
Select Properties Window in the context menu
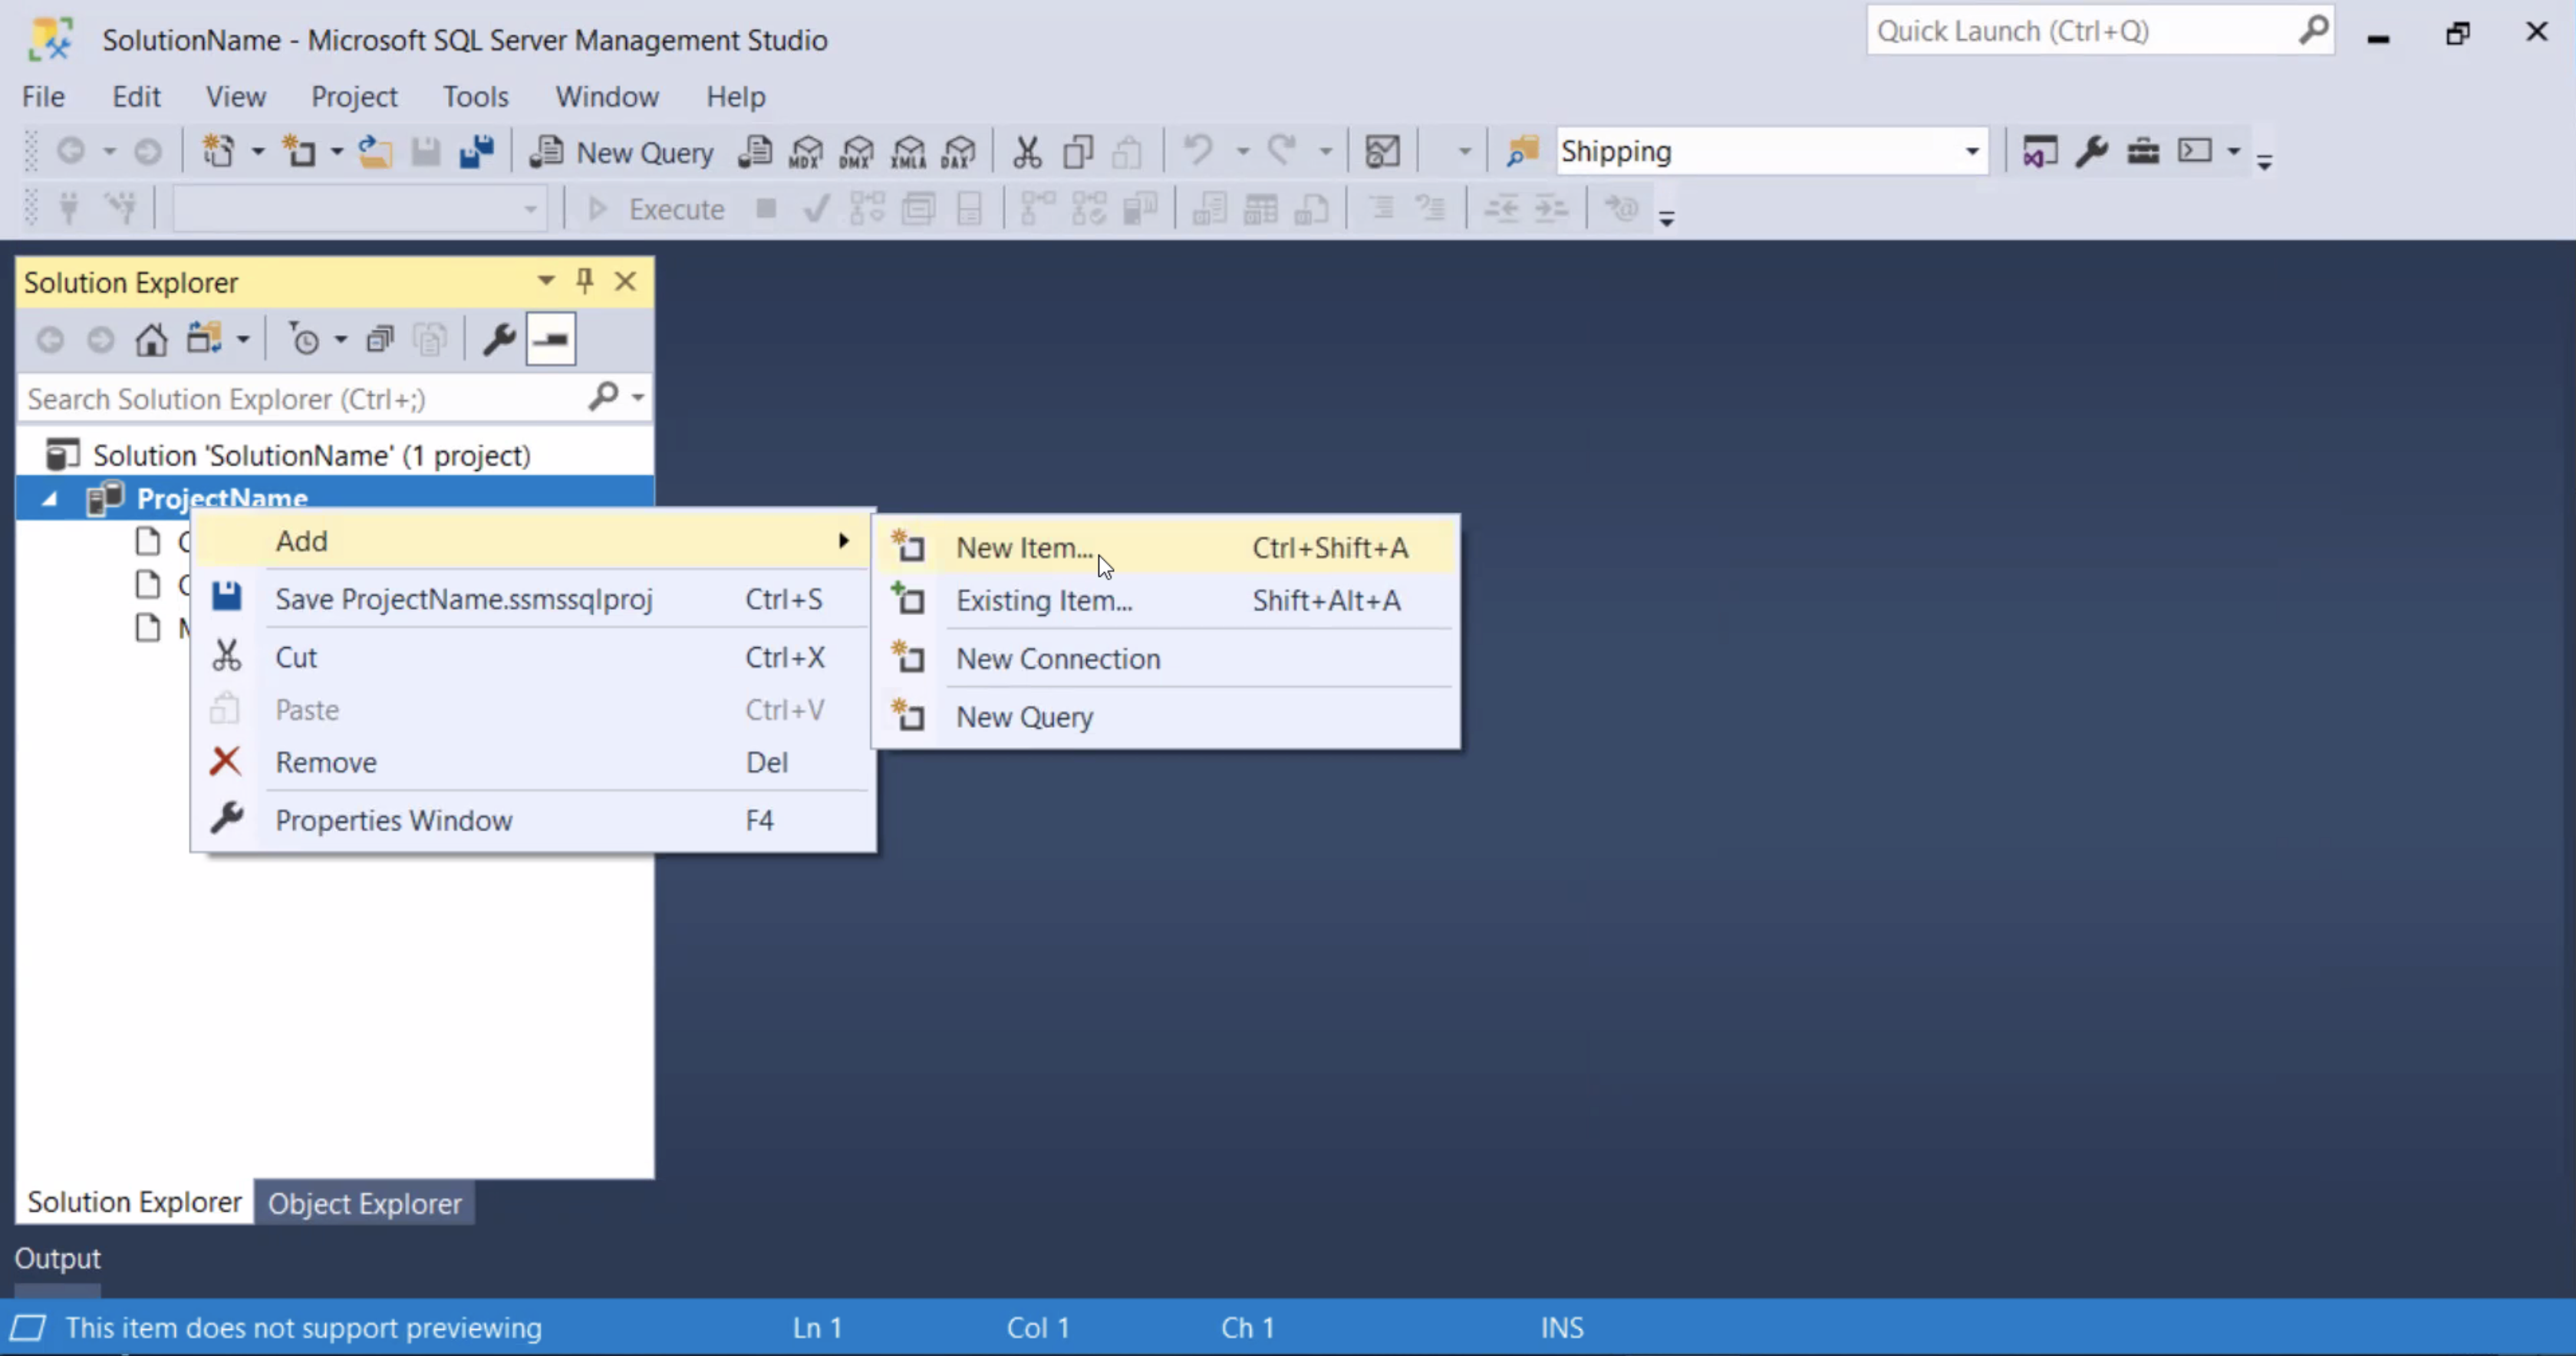(x=533, y=819)
